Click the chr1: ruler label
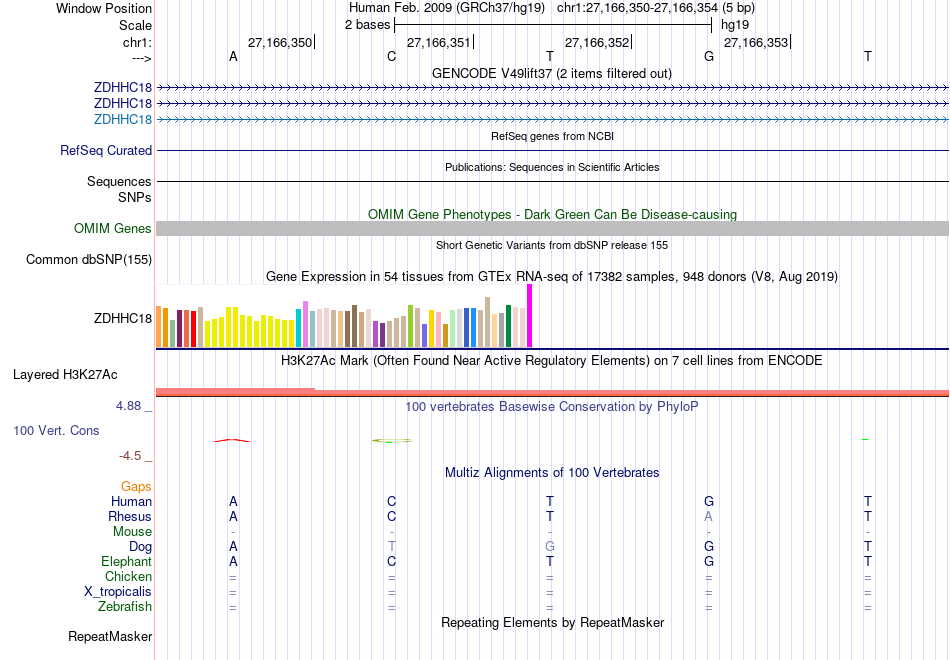 (x=137, y=42)
